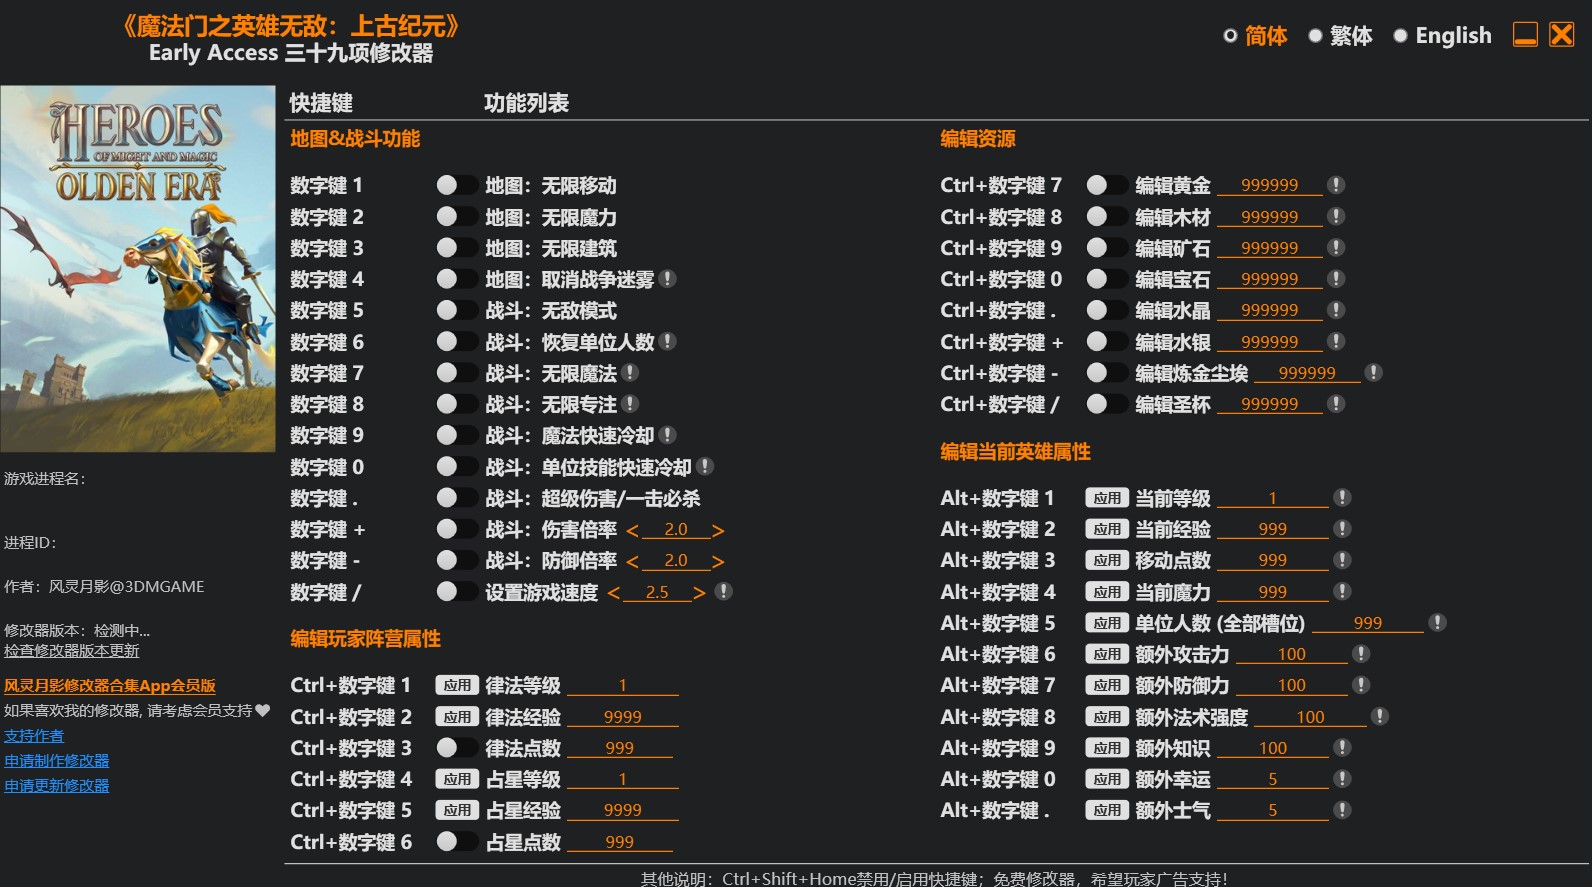The width and height of the screenshot is (1592, 887).
Task: Open 支持作者 link
Action: [x=34, y=736]
